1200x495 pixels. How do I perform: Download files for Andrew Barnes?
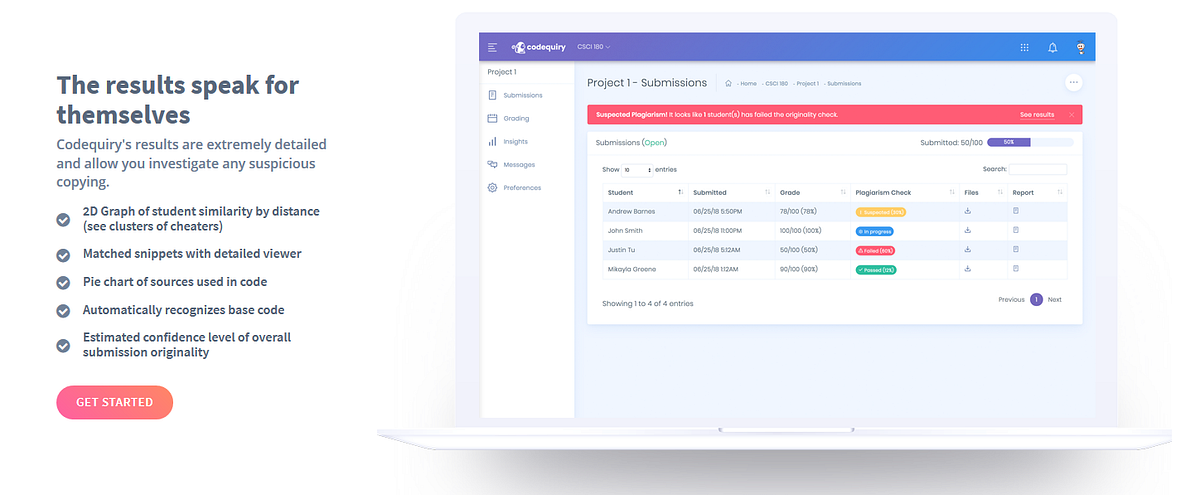(967, 211)
